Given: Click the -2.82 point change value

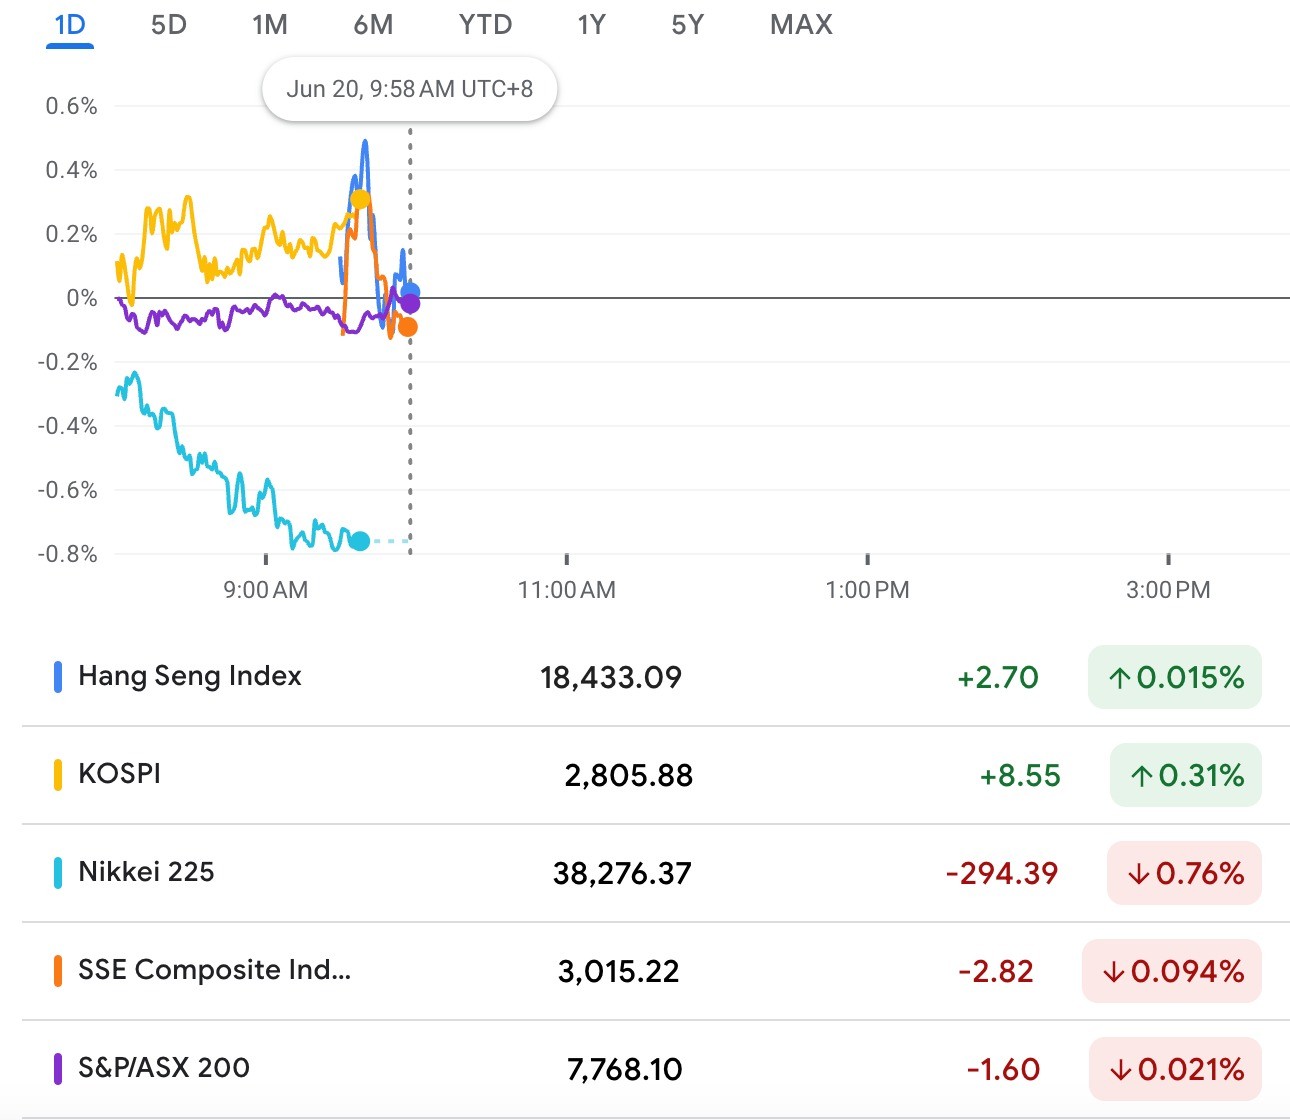Looking at the screenshot, I should 996,972.
